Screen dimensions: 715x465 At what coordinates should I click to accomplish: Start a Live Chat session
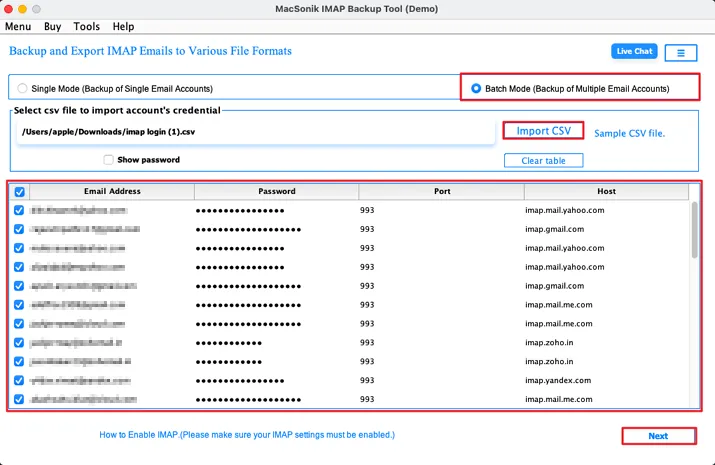pos(634,52)
